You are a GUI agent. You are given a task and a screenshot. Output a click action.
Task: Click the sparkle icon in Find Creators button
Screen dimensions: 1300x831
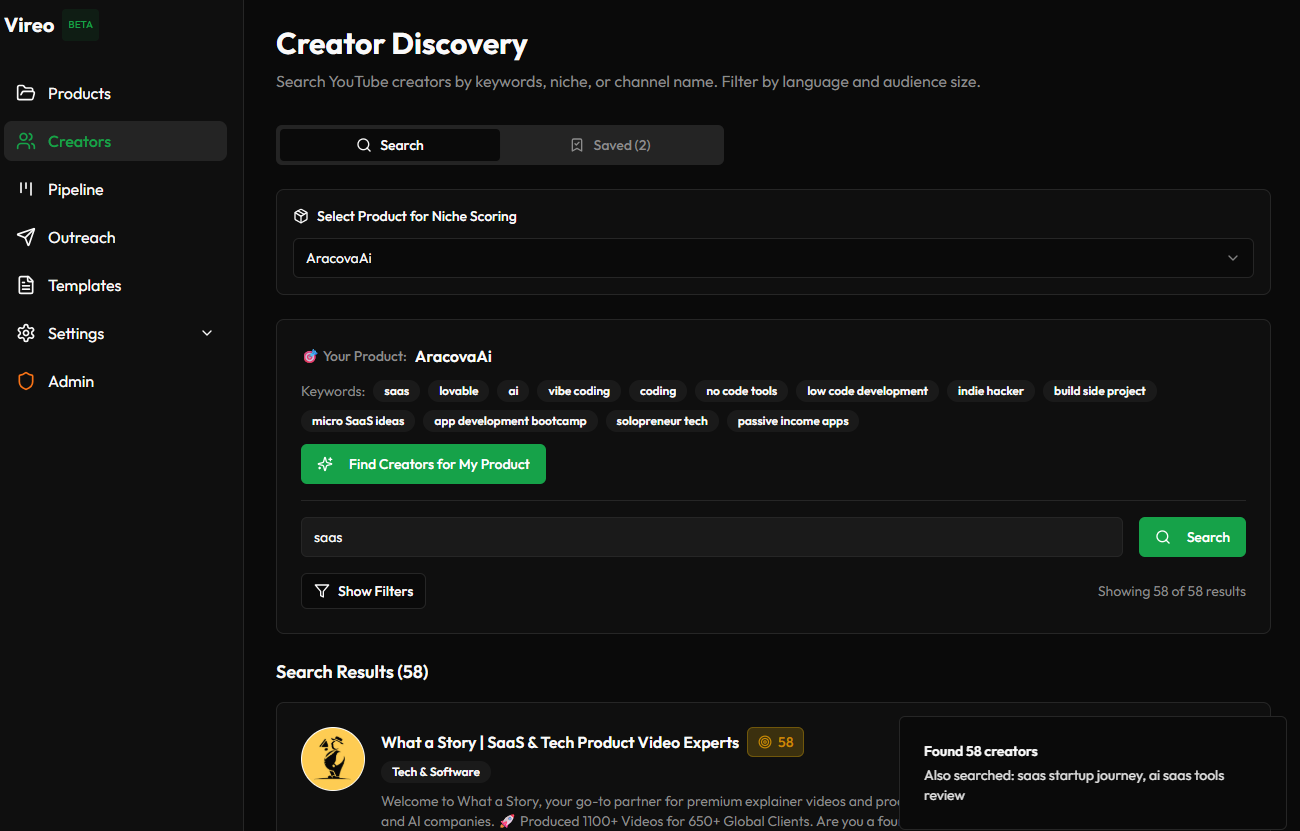(x=325, y=464)
